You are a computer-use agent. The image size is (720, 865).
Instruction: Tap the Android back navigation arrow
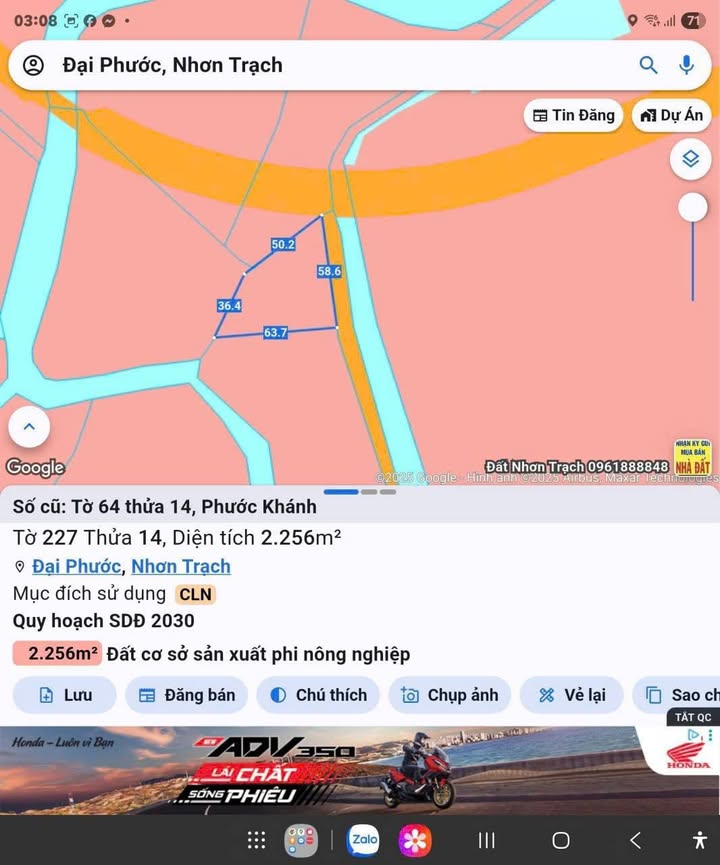[x=635, y=841]
